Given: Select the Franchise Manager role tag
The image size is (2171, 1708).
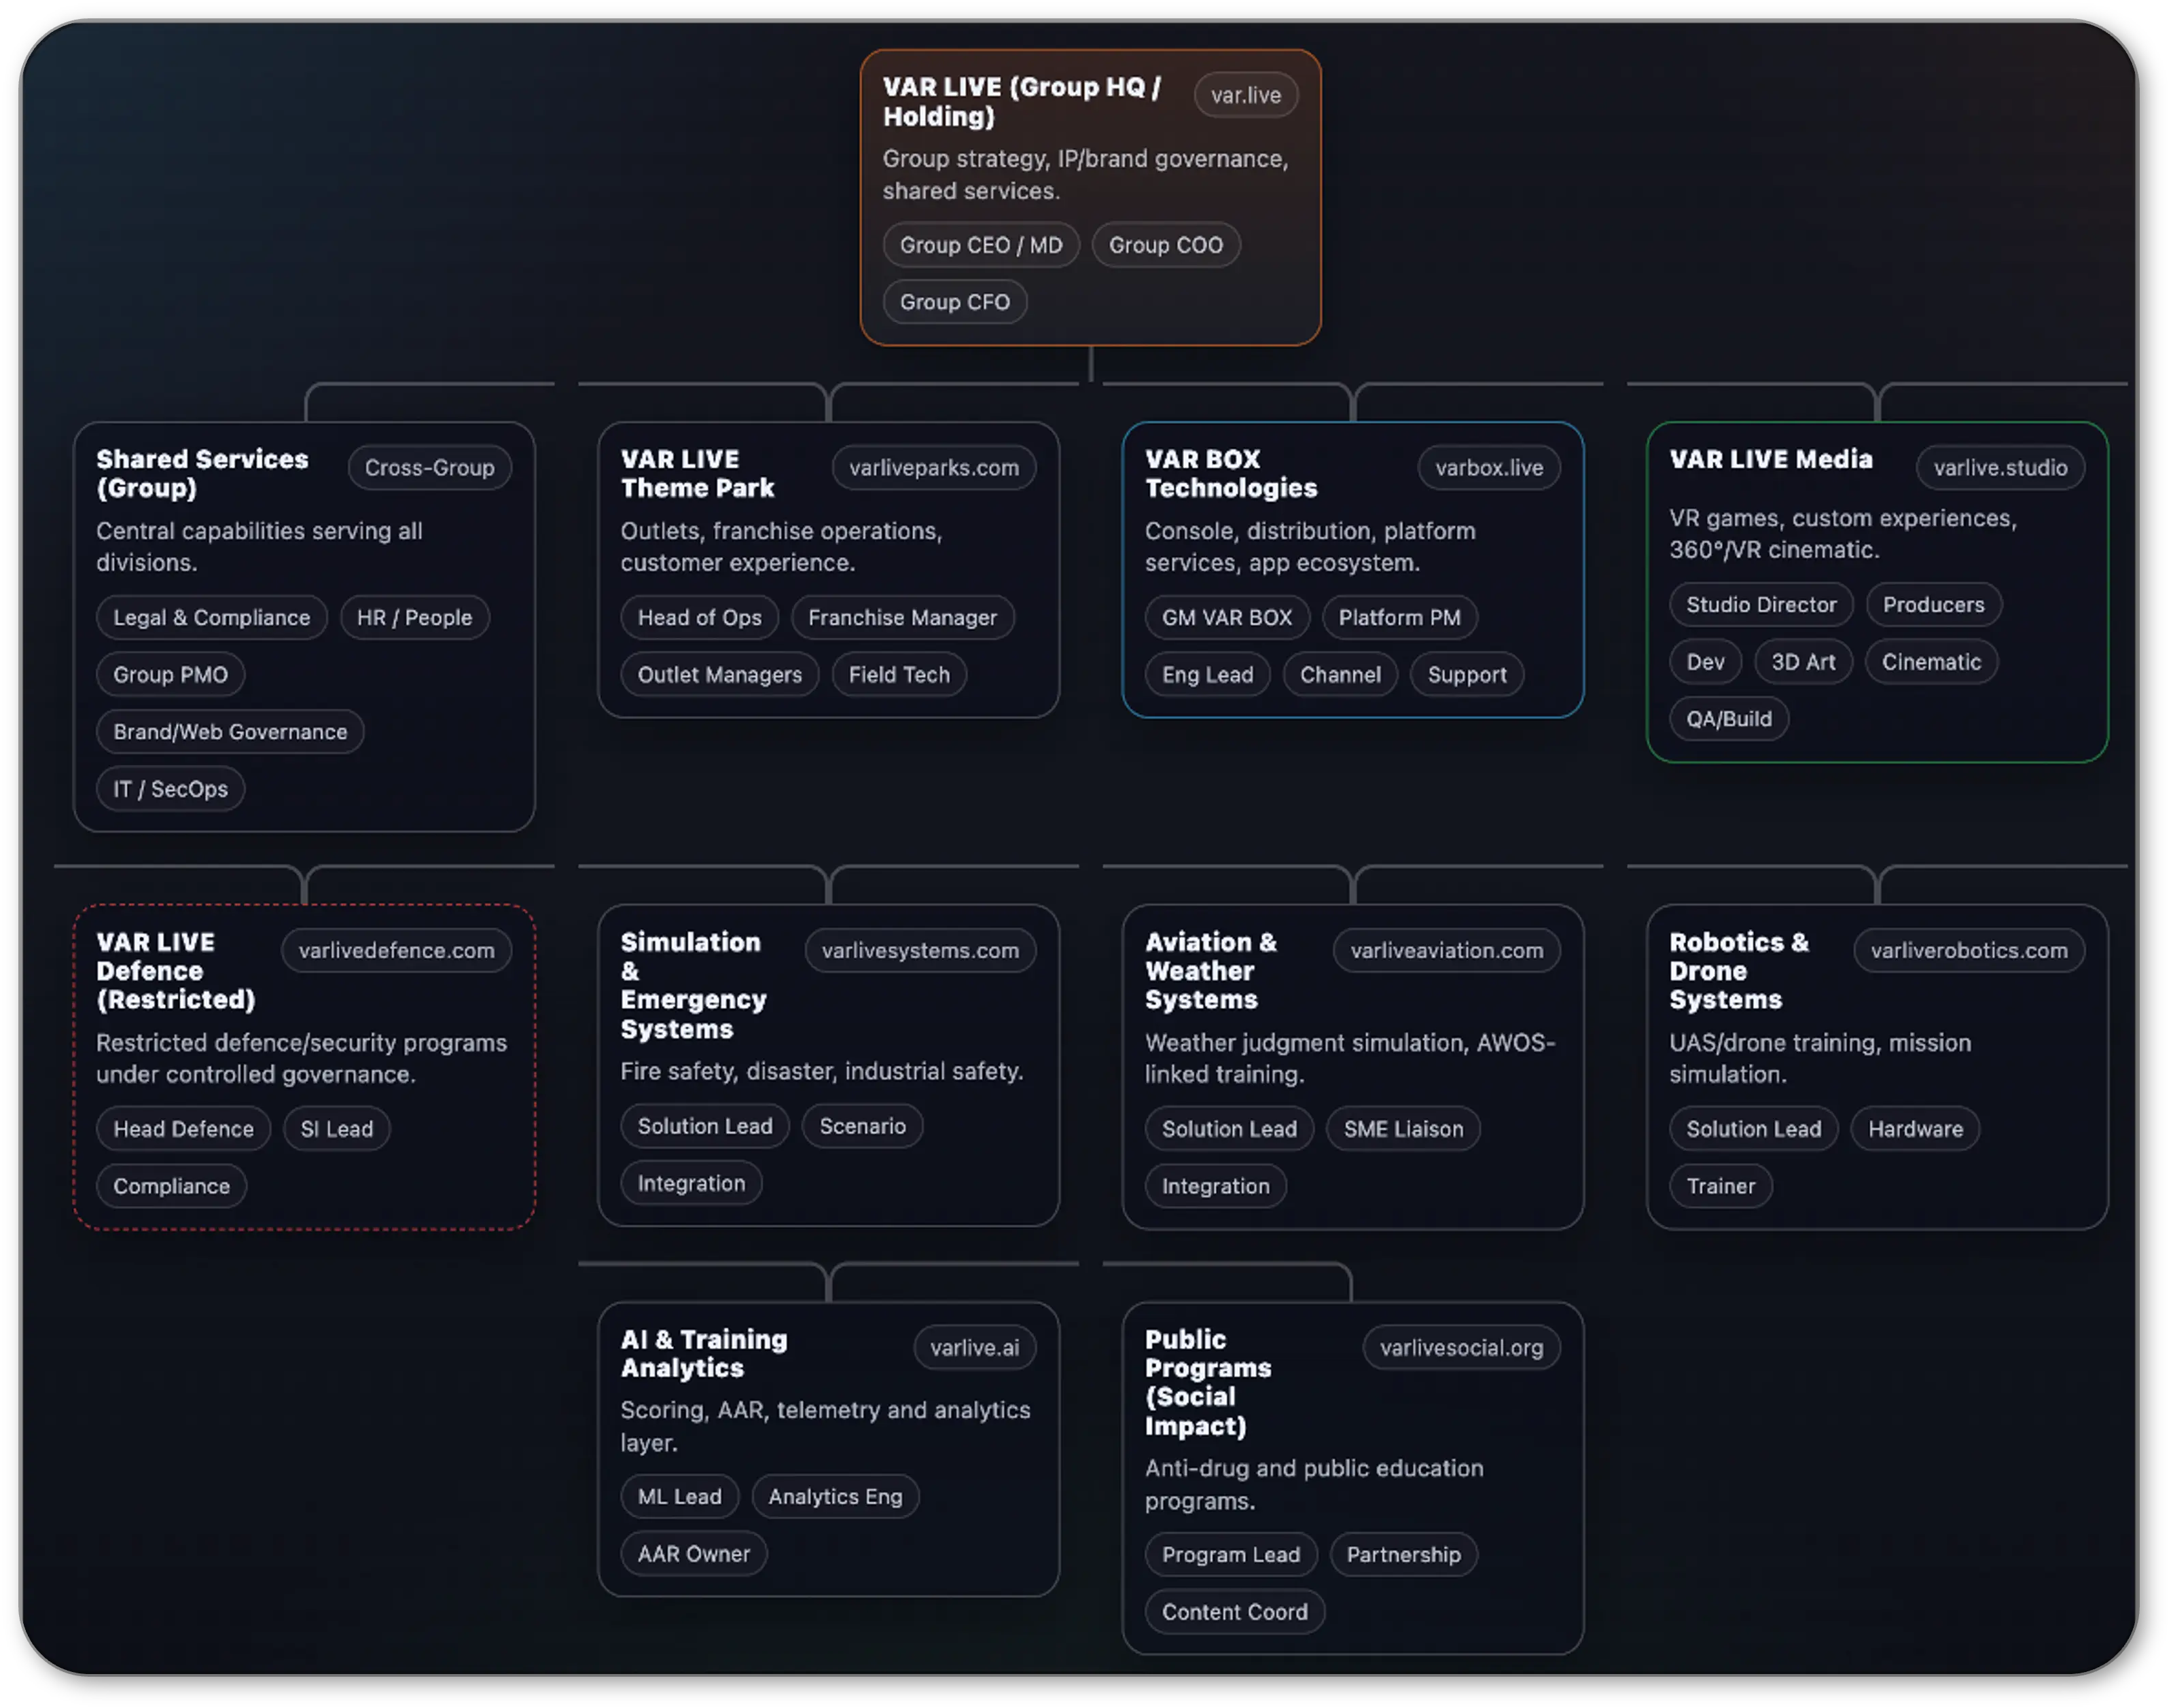Looking at the screenshot, I should click(x=903, y=618).
